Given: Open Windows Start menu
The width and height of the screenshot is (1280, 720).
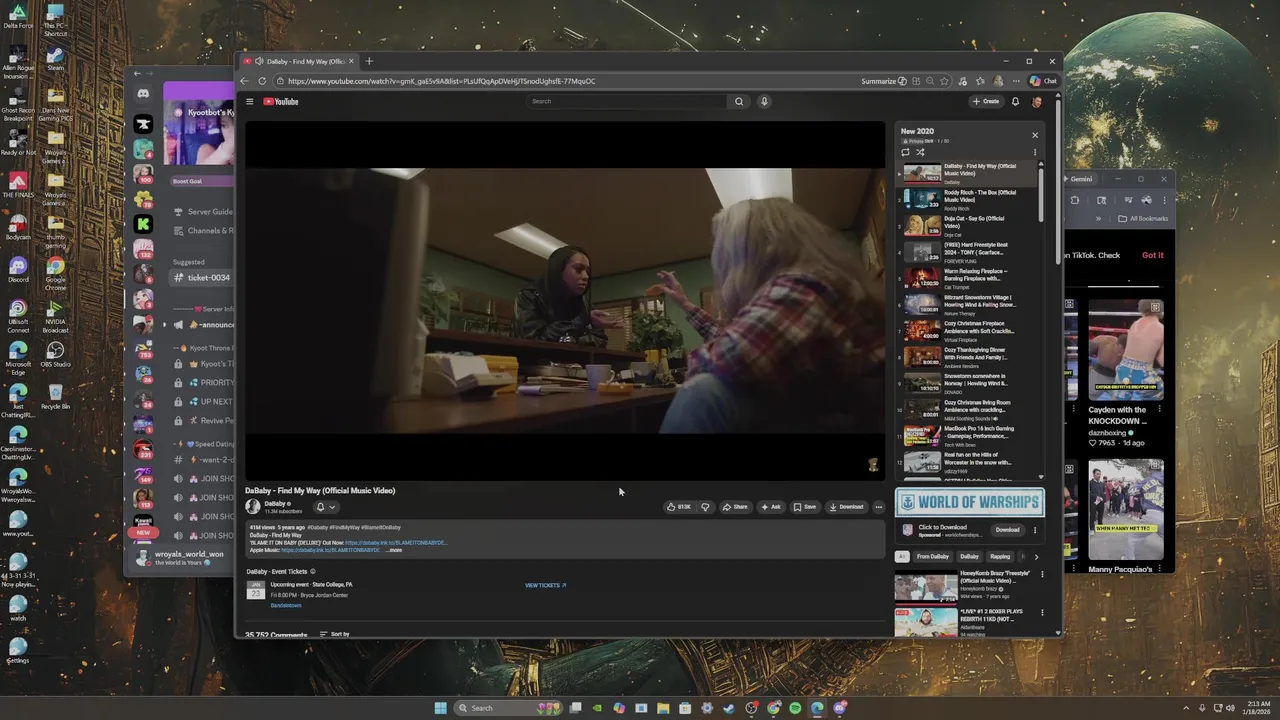Looking at the screenshot, I should (440, 708).
